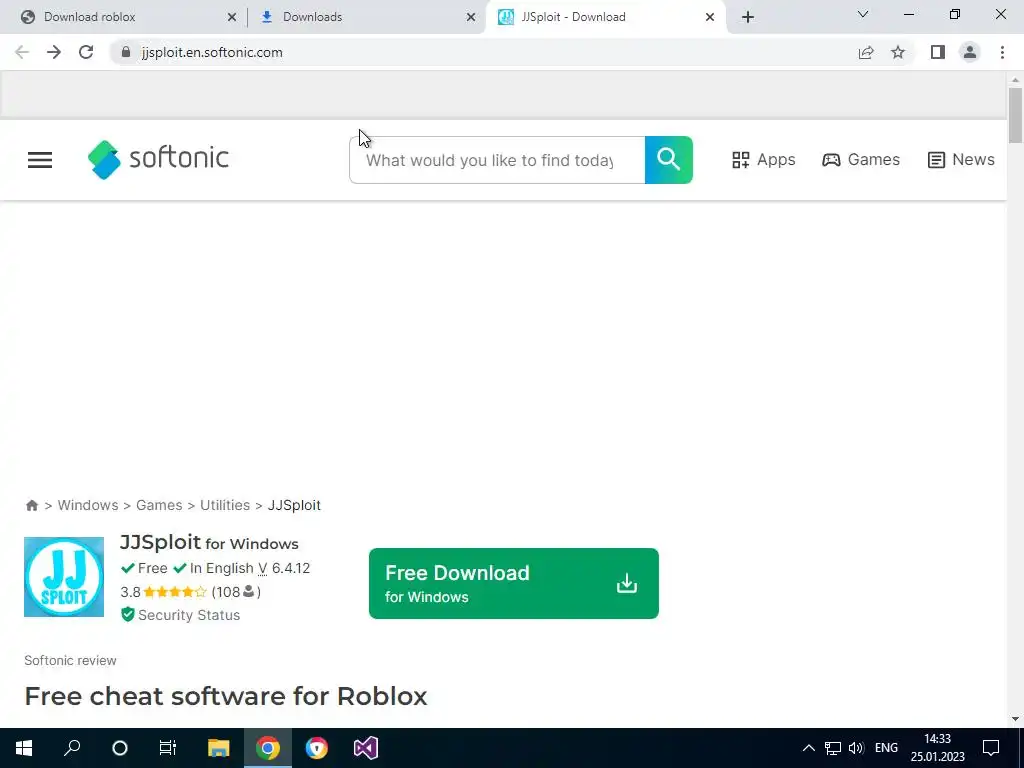This screenshot has height=768, width=1024.
Task: Click the Free Download for Windows button
Action: pos(513,583)
